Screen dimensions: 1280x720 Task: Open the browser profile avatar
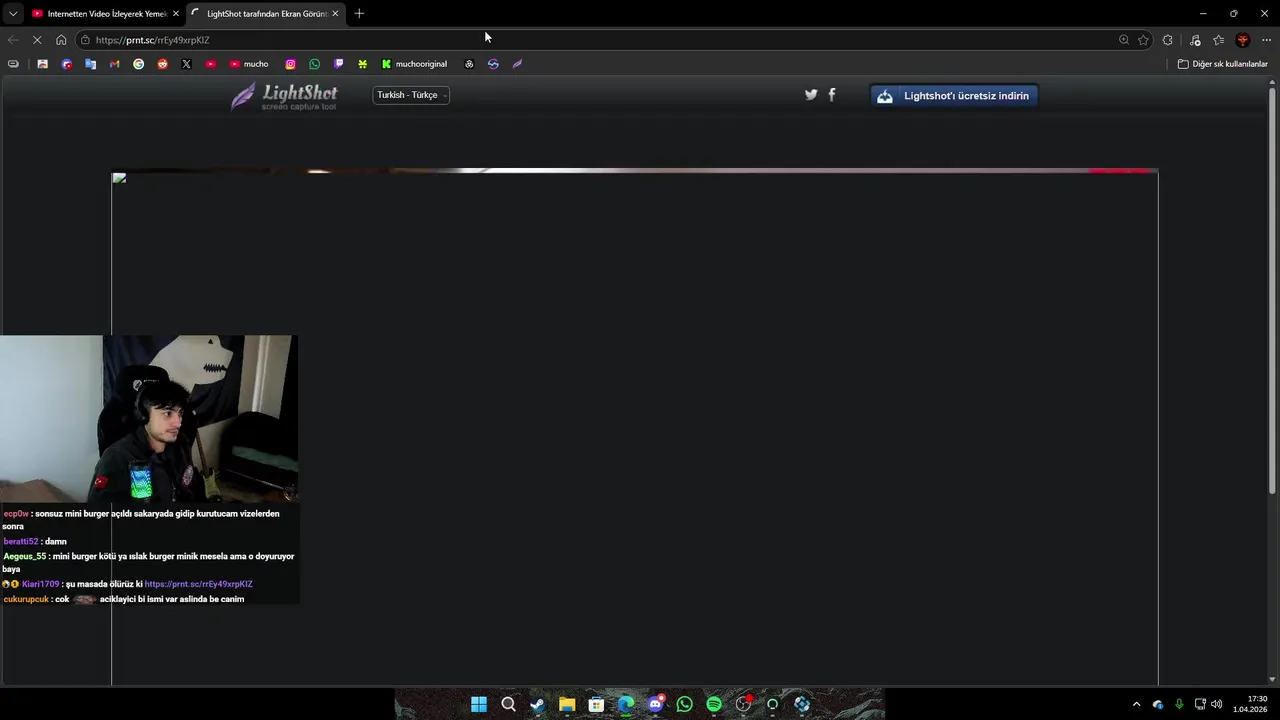click(1243, 40)
